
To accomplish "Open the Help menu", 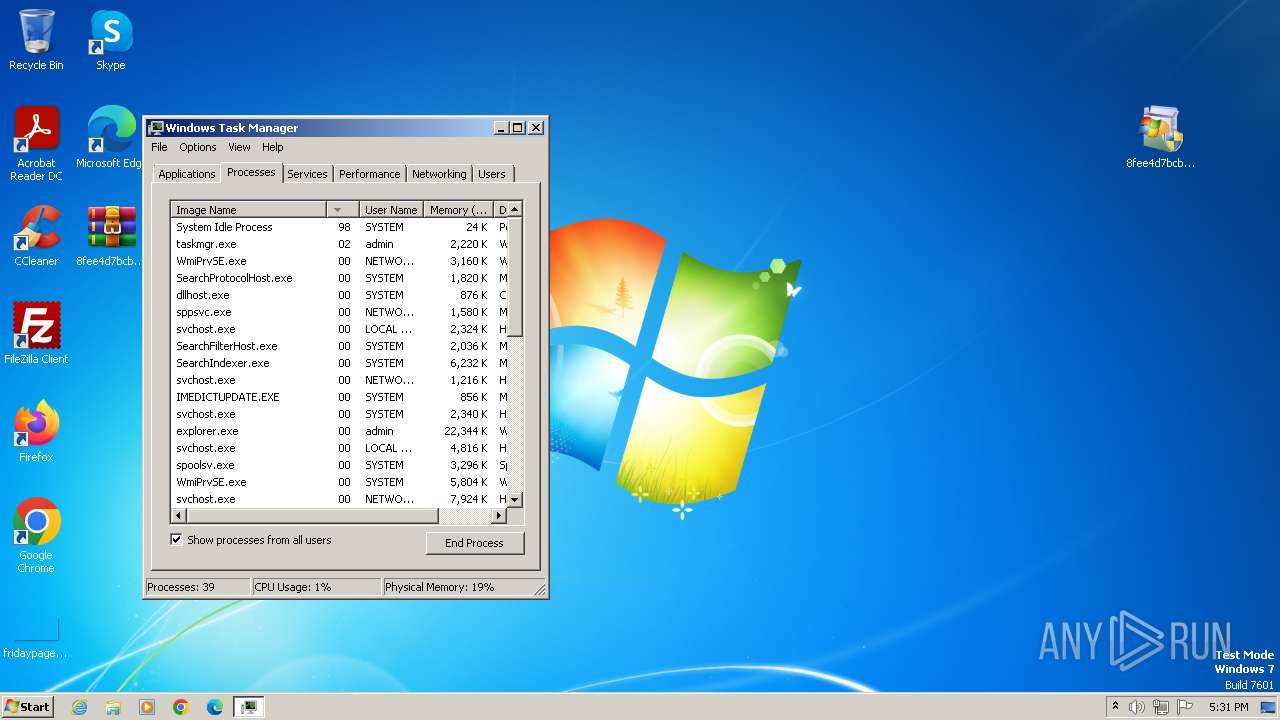I will [x=273, y=147].
